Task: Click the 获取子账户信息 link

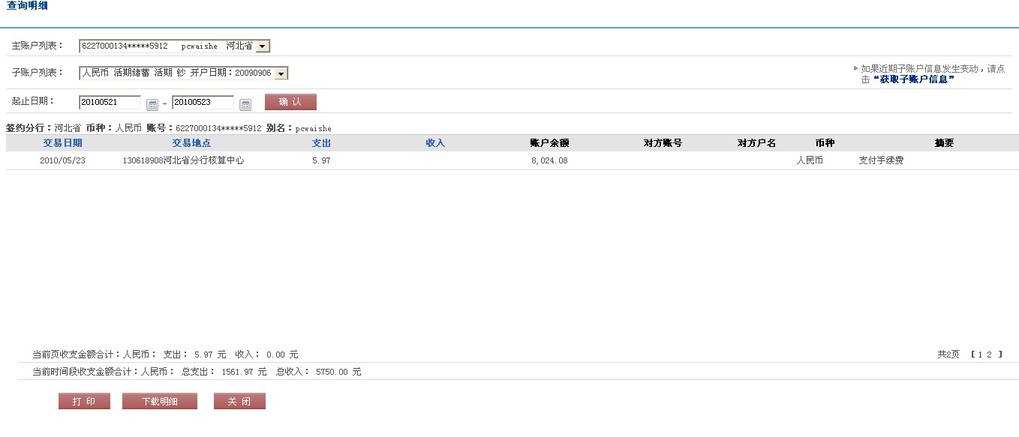Action: click(x=914, y=79)
